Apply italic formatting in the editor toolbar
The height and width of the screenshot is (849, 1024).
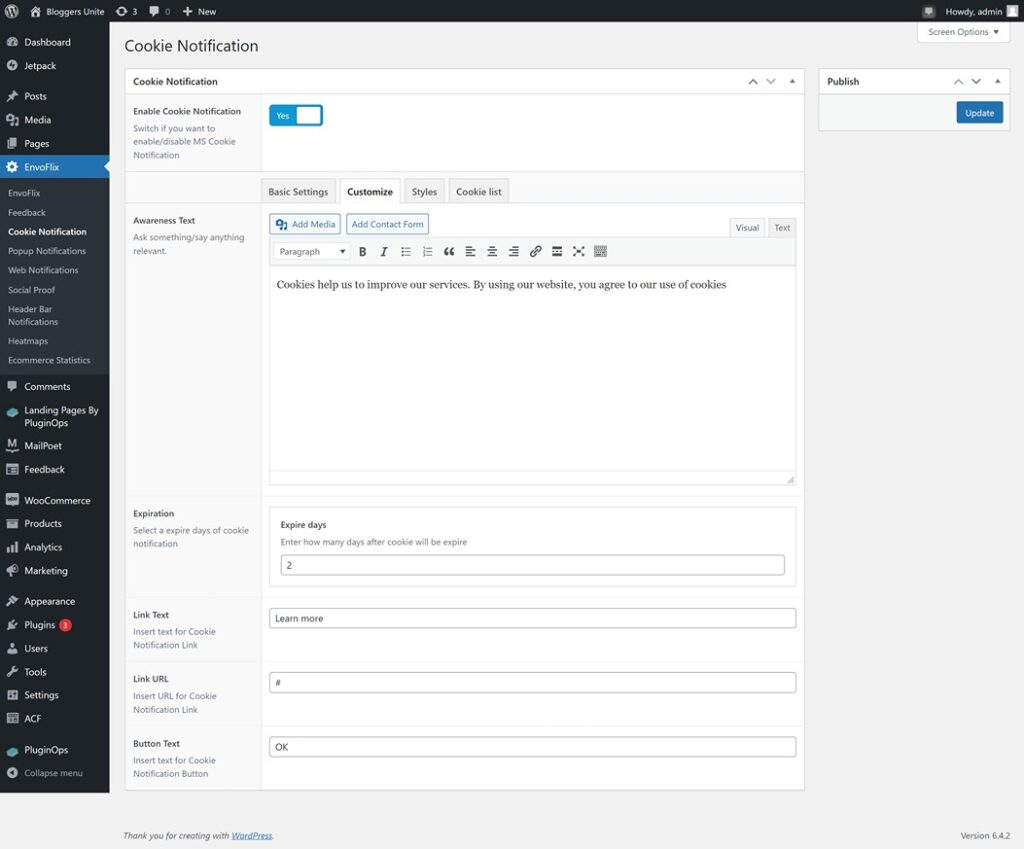click(x=384, y=251)
